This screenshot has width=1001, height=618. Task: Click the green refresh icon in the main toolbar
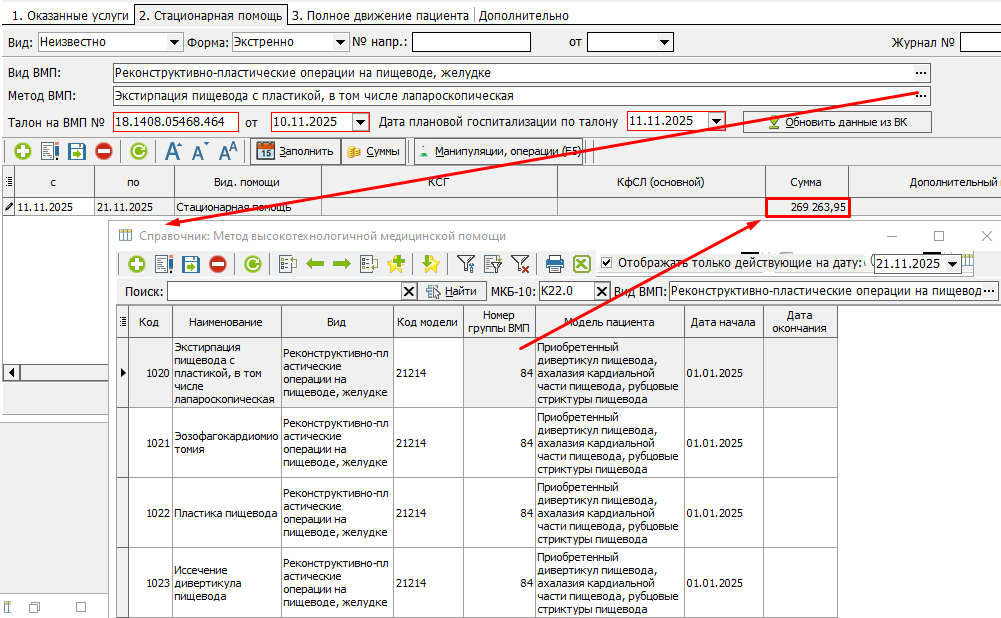pos(138,151)
